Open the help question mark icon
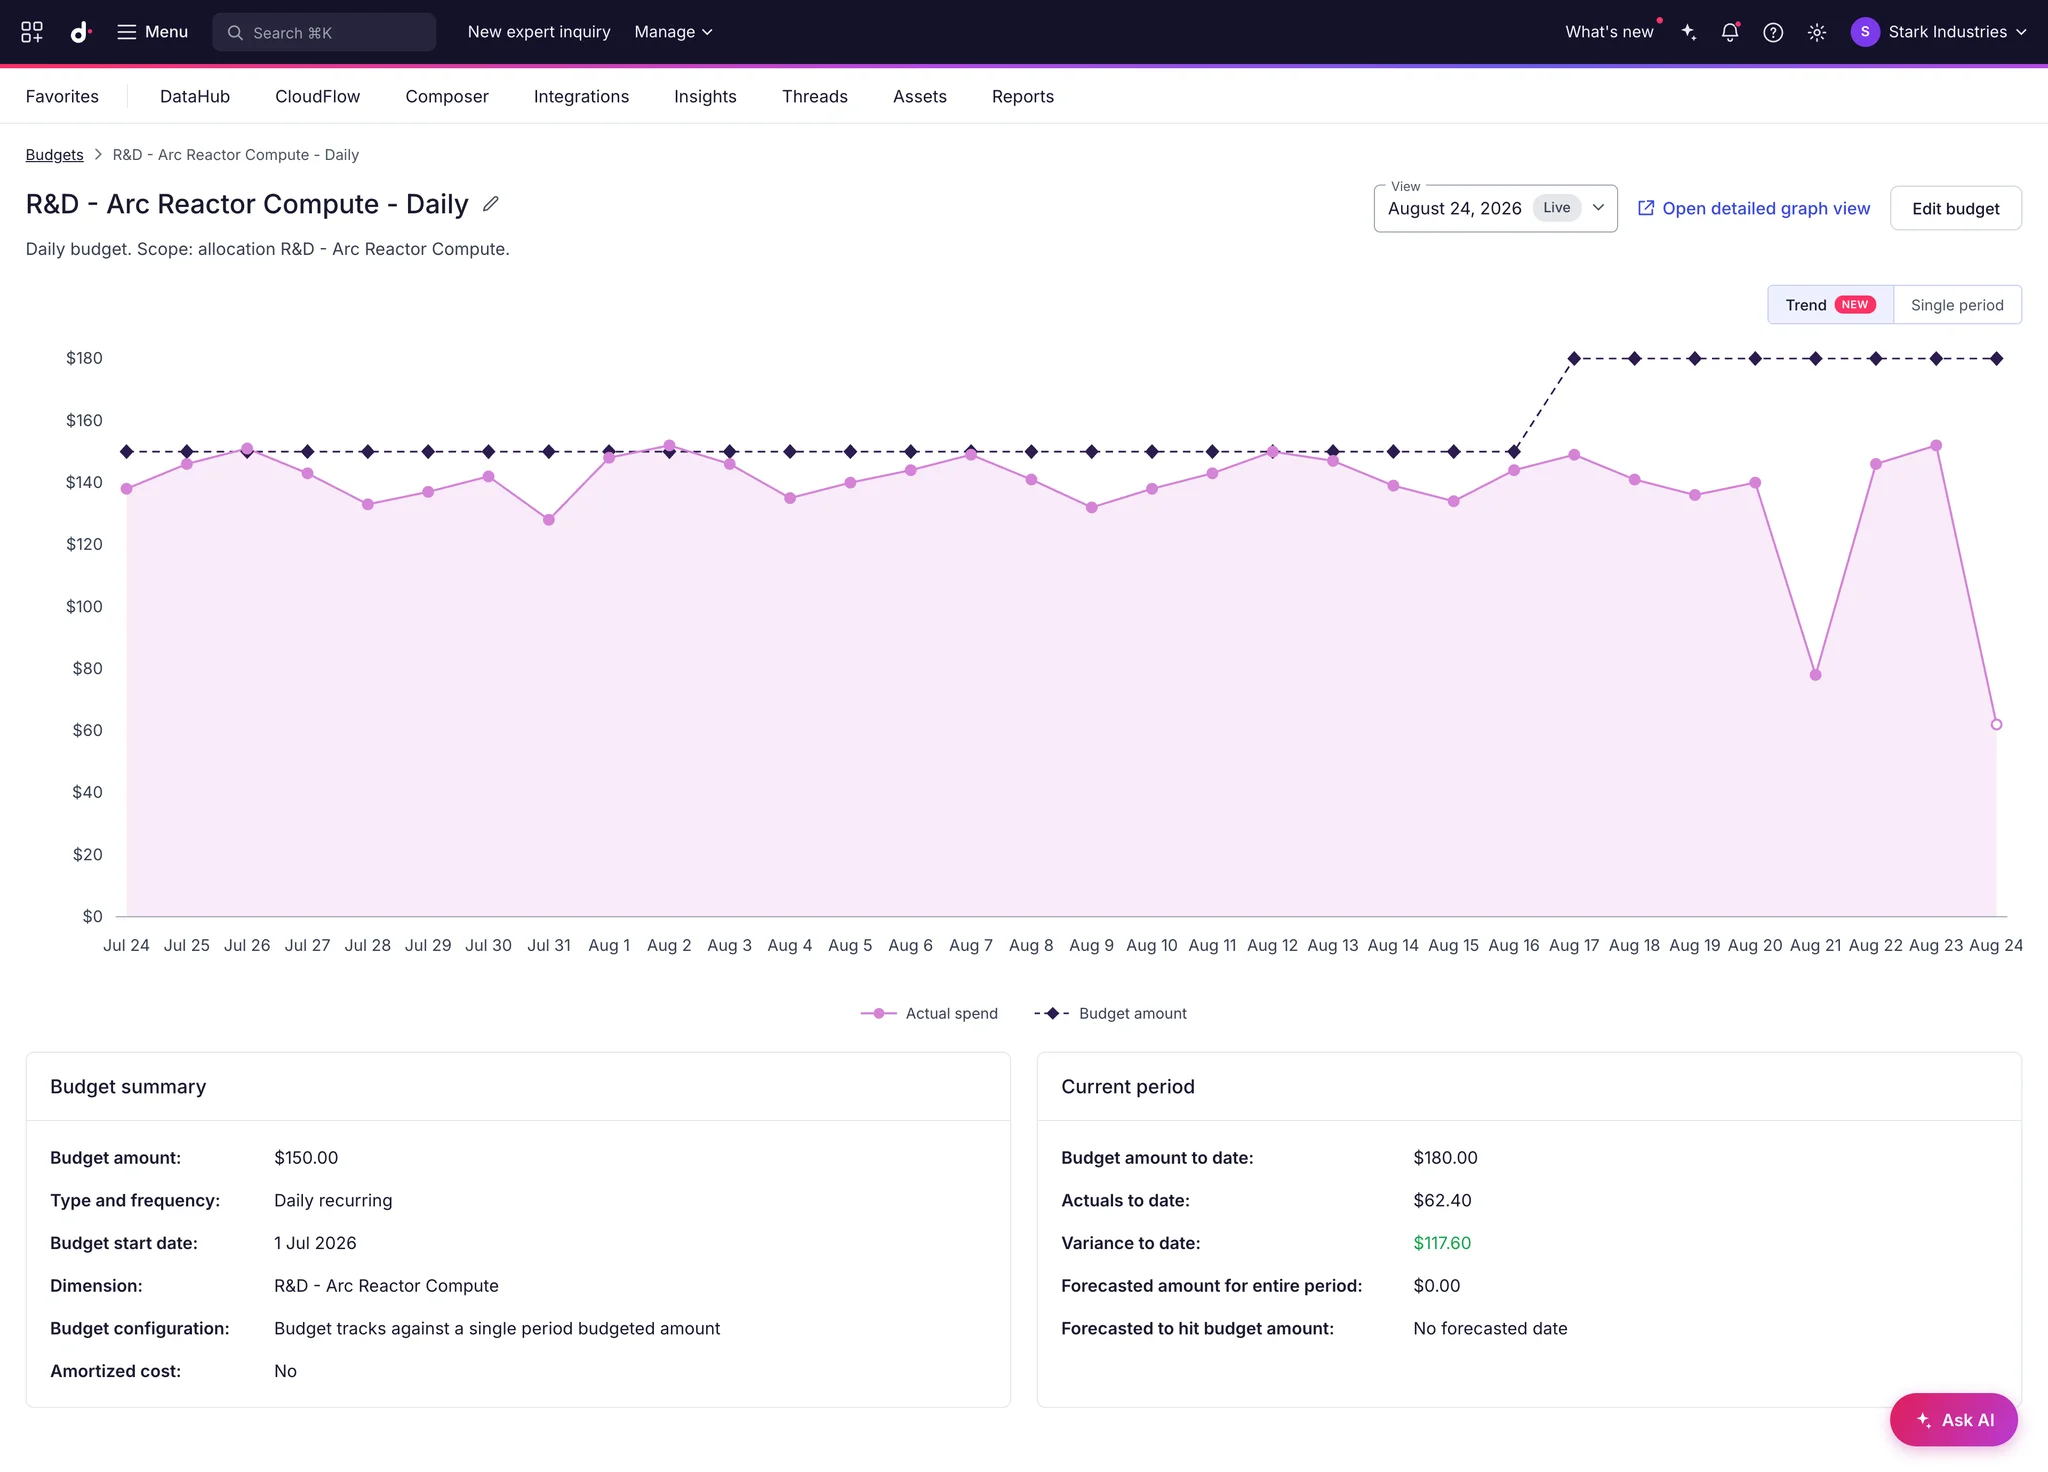 pyautogui.click(x=1773, y=32)
